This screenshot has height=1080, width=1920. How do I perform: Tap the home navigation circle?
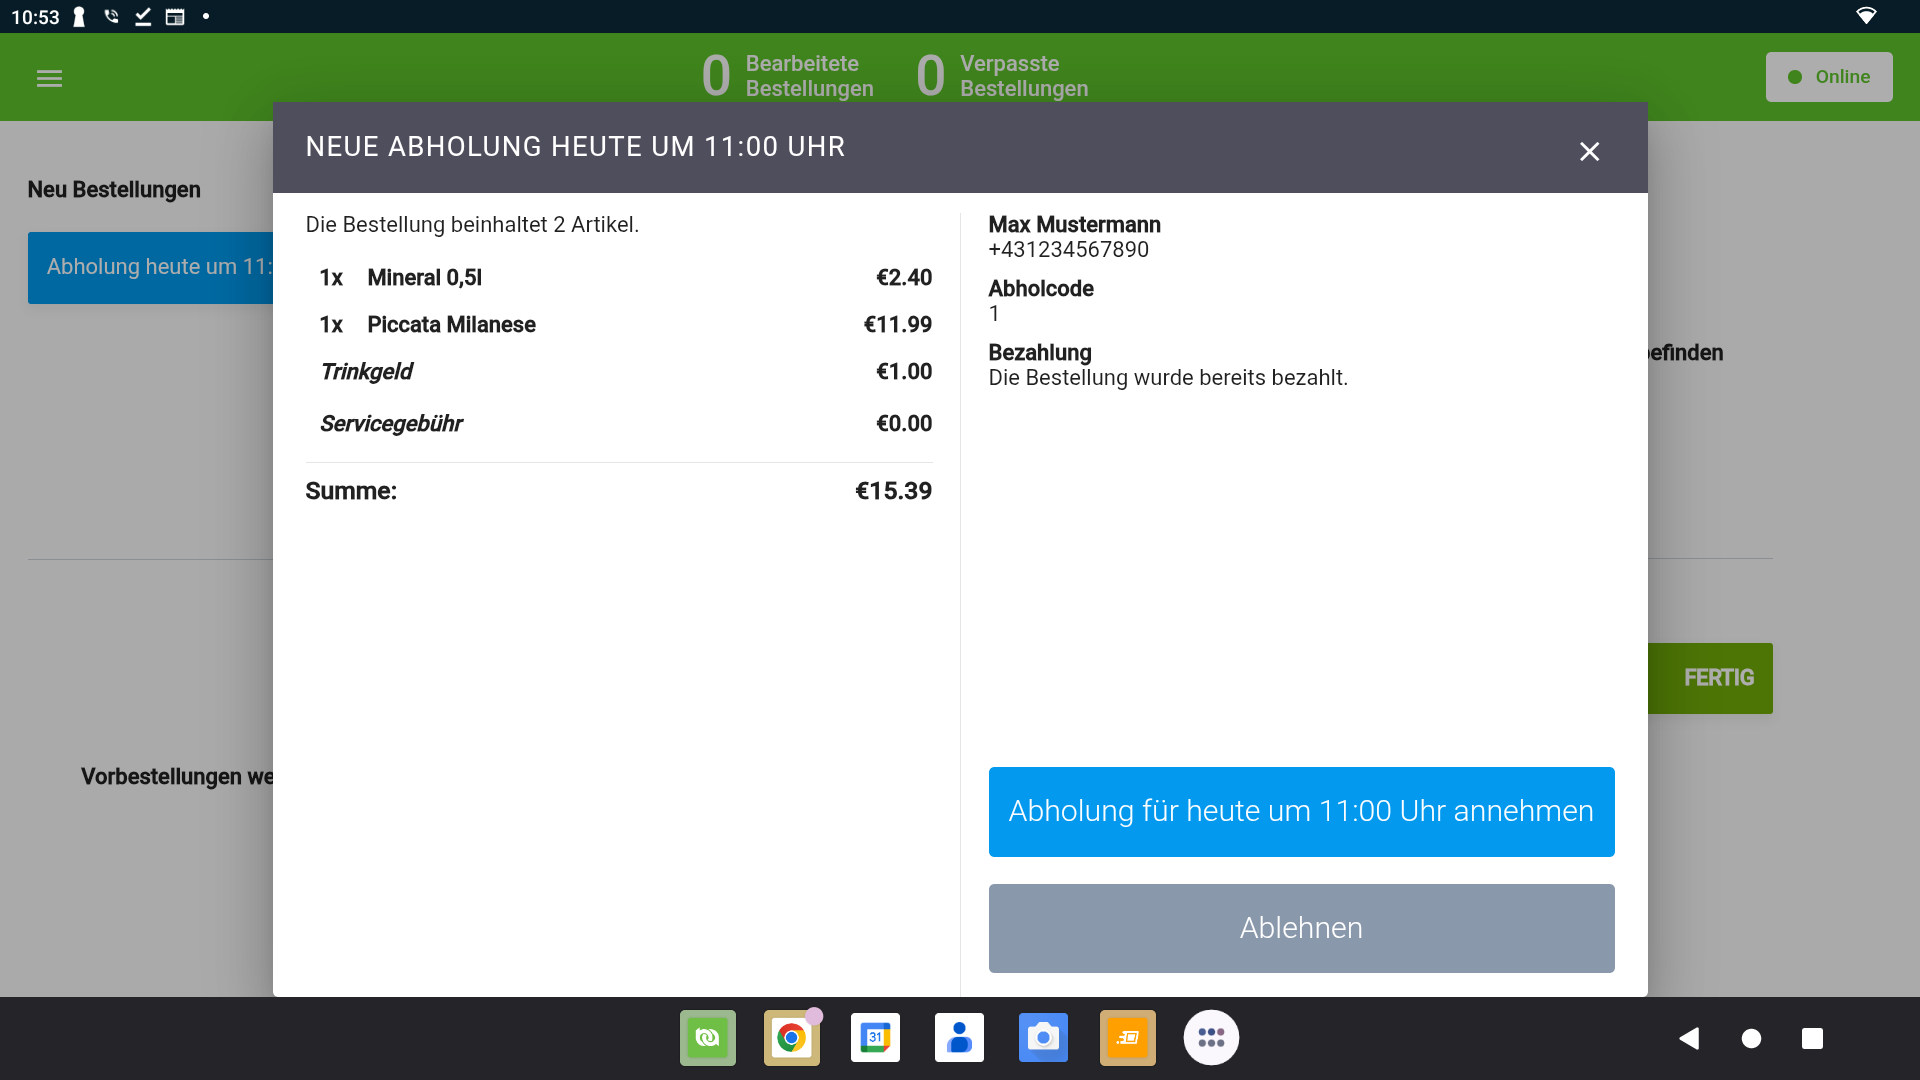[1751, 1038]
